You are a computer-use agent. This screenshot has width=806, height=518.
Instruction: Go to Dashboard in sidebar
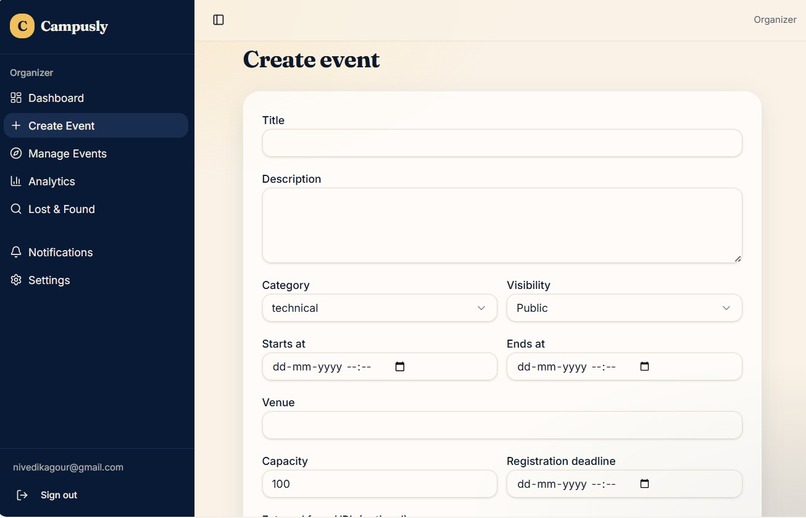(x=96, y=98)
